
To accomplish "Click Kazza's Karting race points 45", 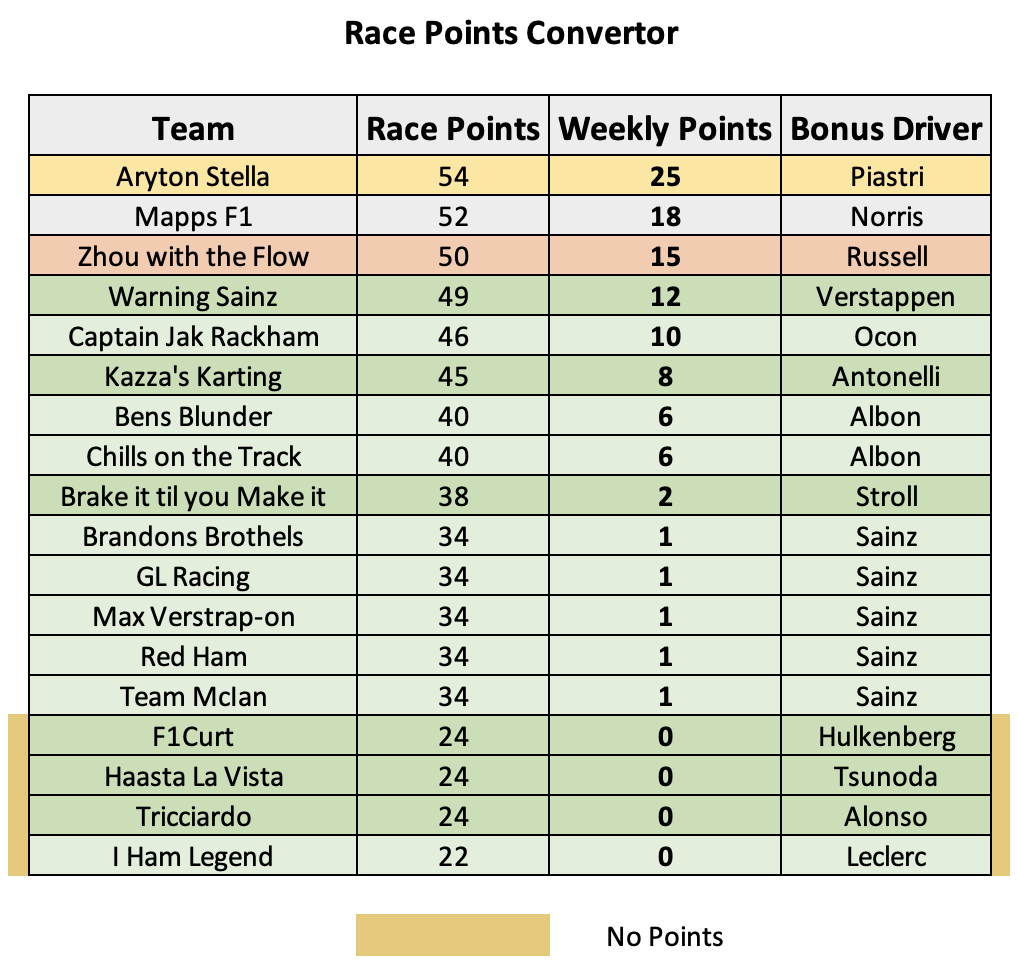I will [453, 376].
